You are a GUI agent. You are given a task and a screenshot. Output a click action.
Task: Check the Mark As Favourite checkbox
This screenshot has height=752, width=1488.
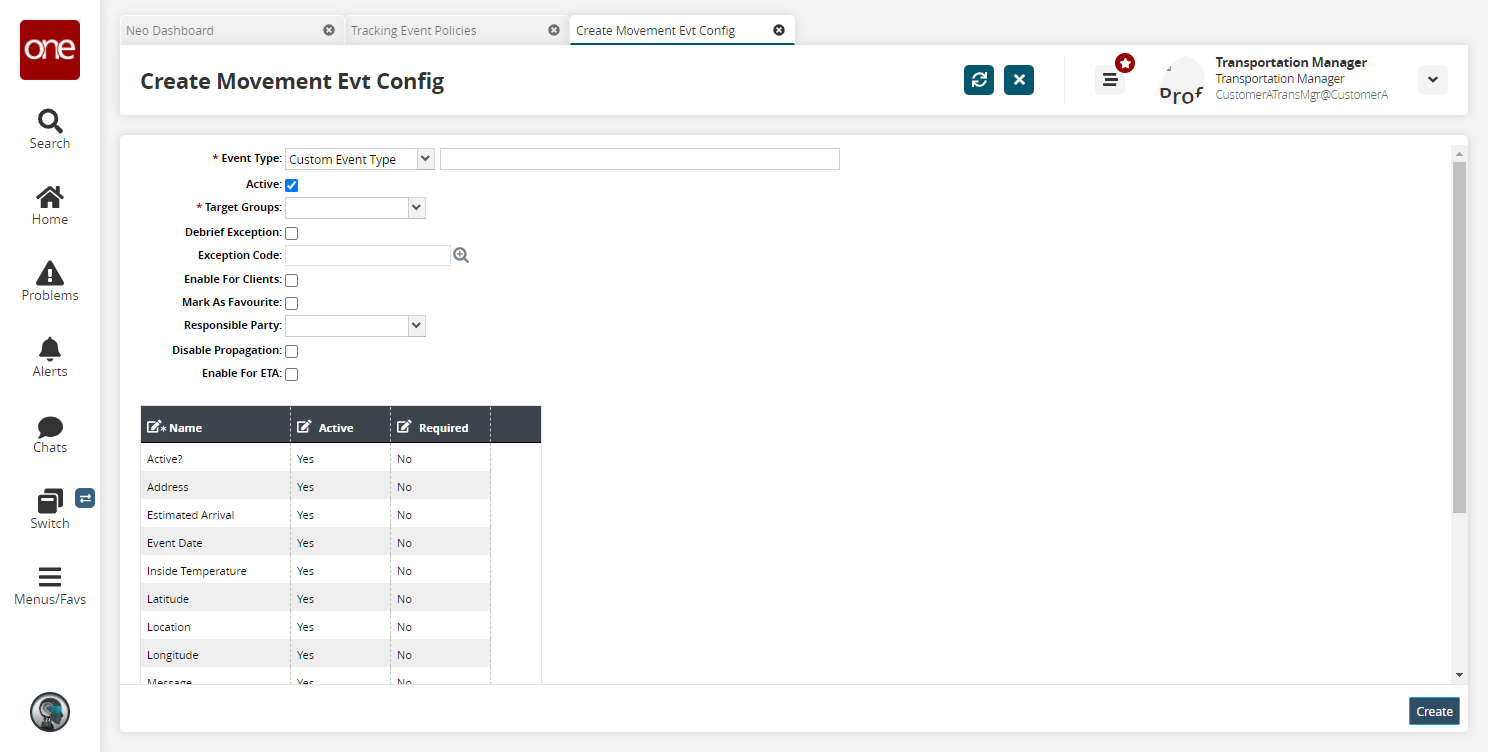coord(292,303)
